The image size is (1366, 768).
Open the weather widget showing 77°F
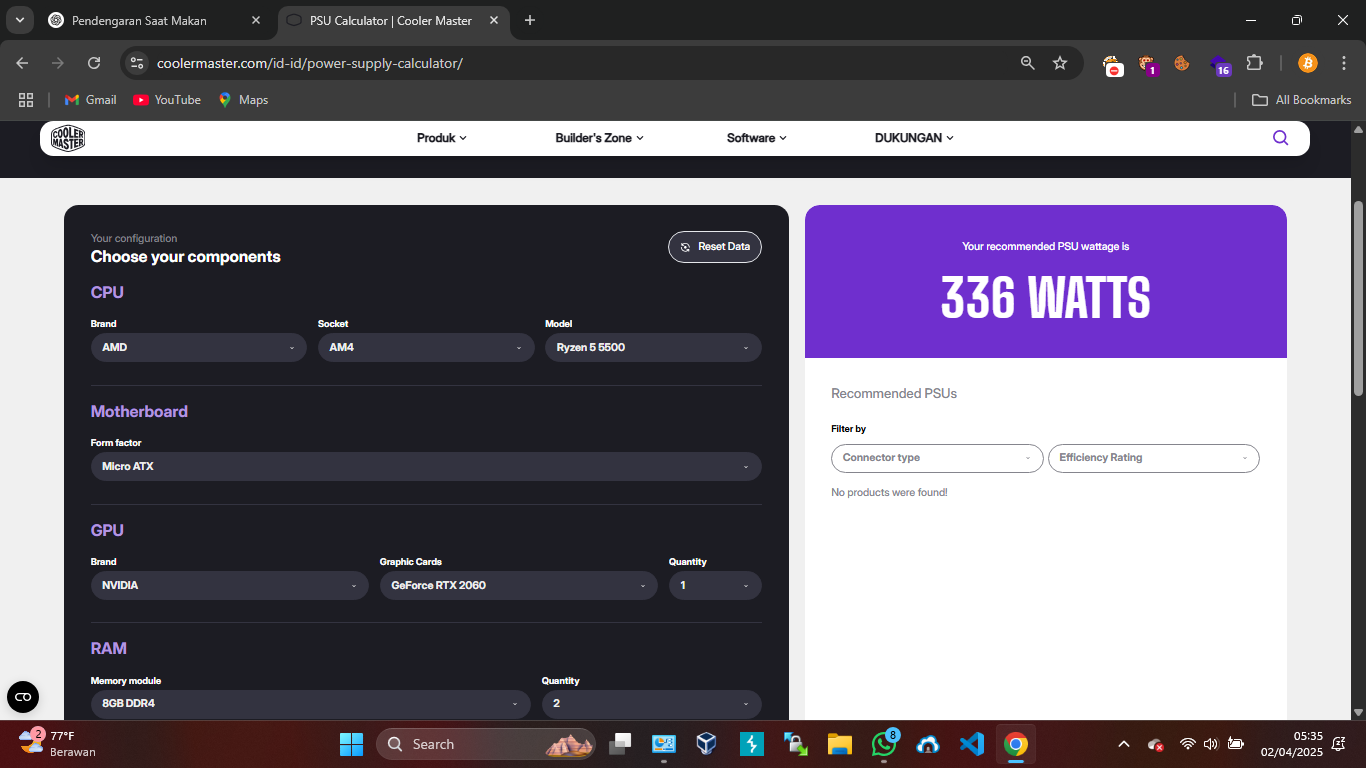point(58,744)
